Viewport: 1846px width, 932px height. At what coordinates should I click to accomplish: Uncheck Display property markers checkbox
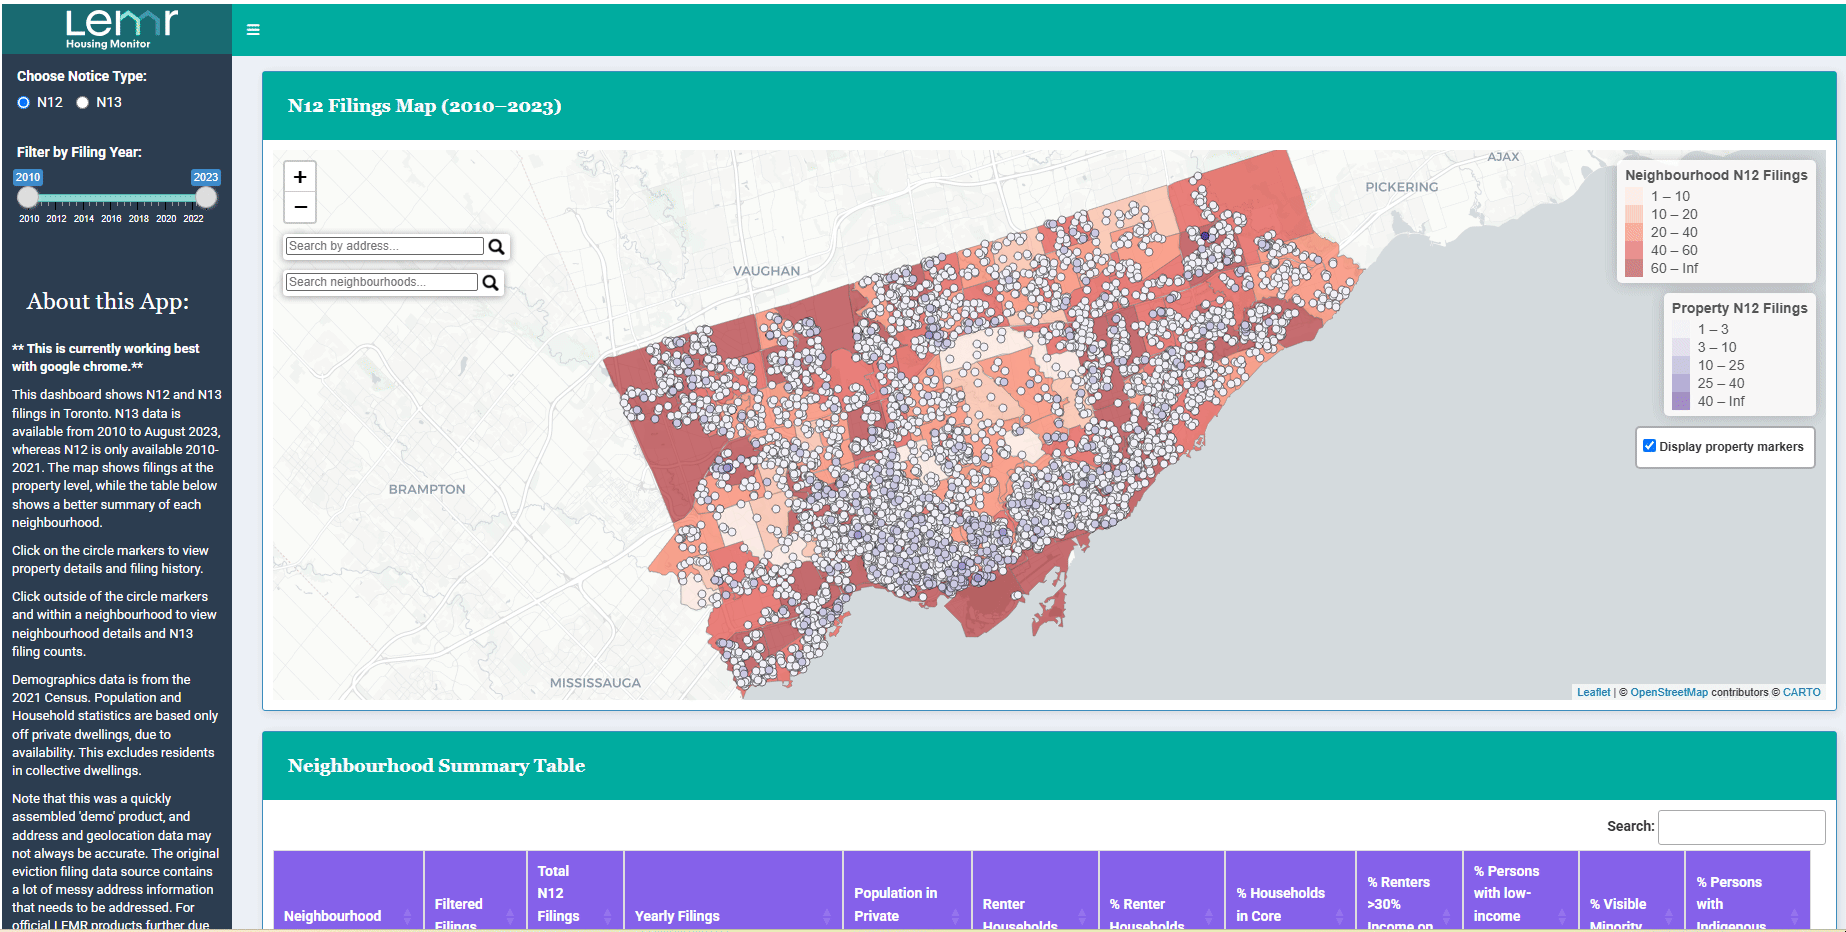pyautogui.click(x=1649, y=446)
